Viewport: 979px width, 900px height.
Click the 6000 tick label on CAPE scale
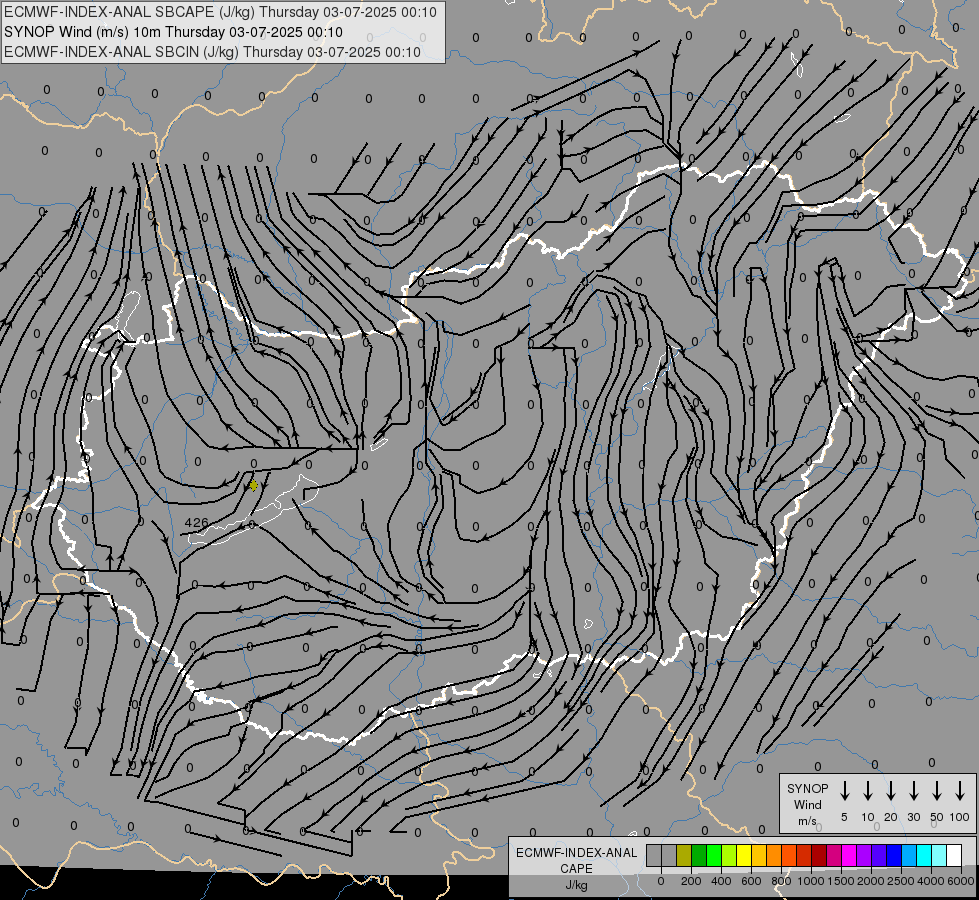[961, 881]
